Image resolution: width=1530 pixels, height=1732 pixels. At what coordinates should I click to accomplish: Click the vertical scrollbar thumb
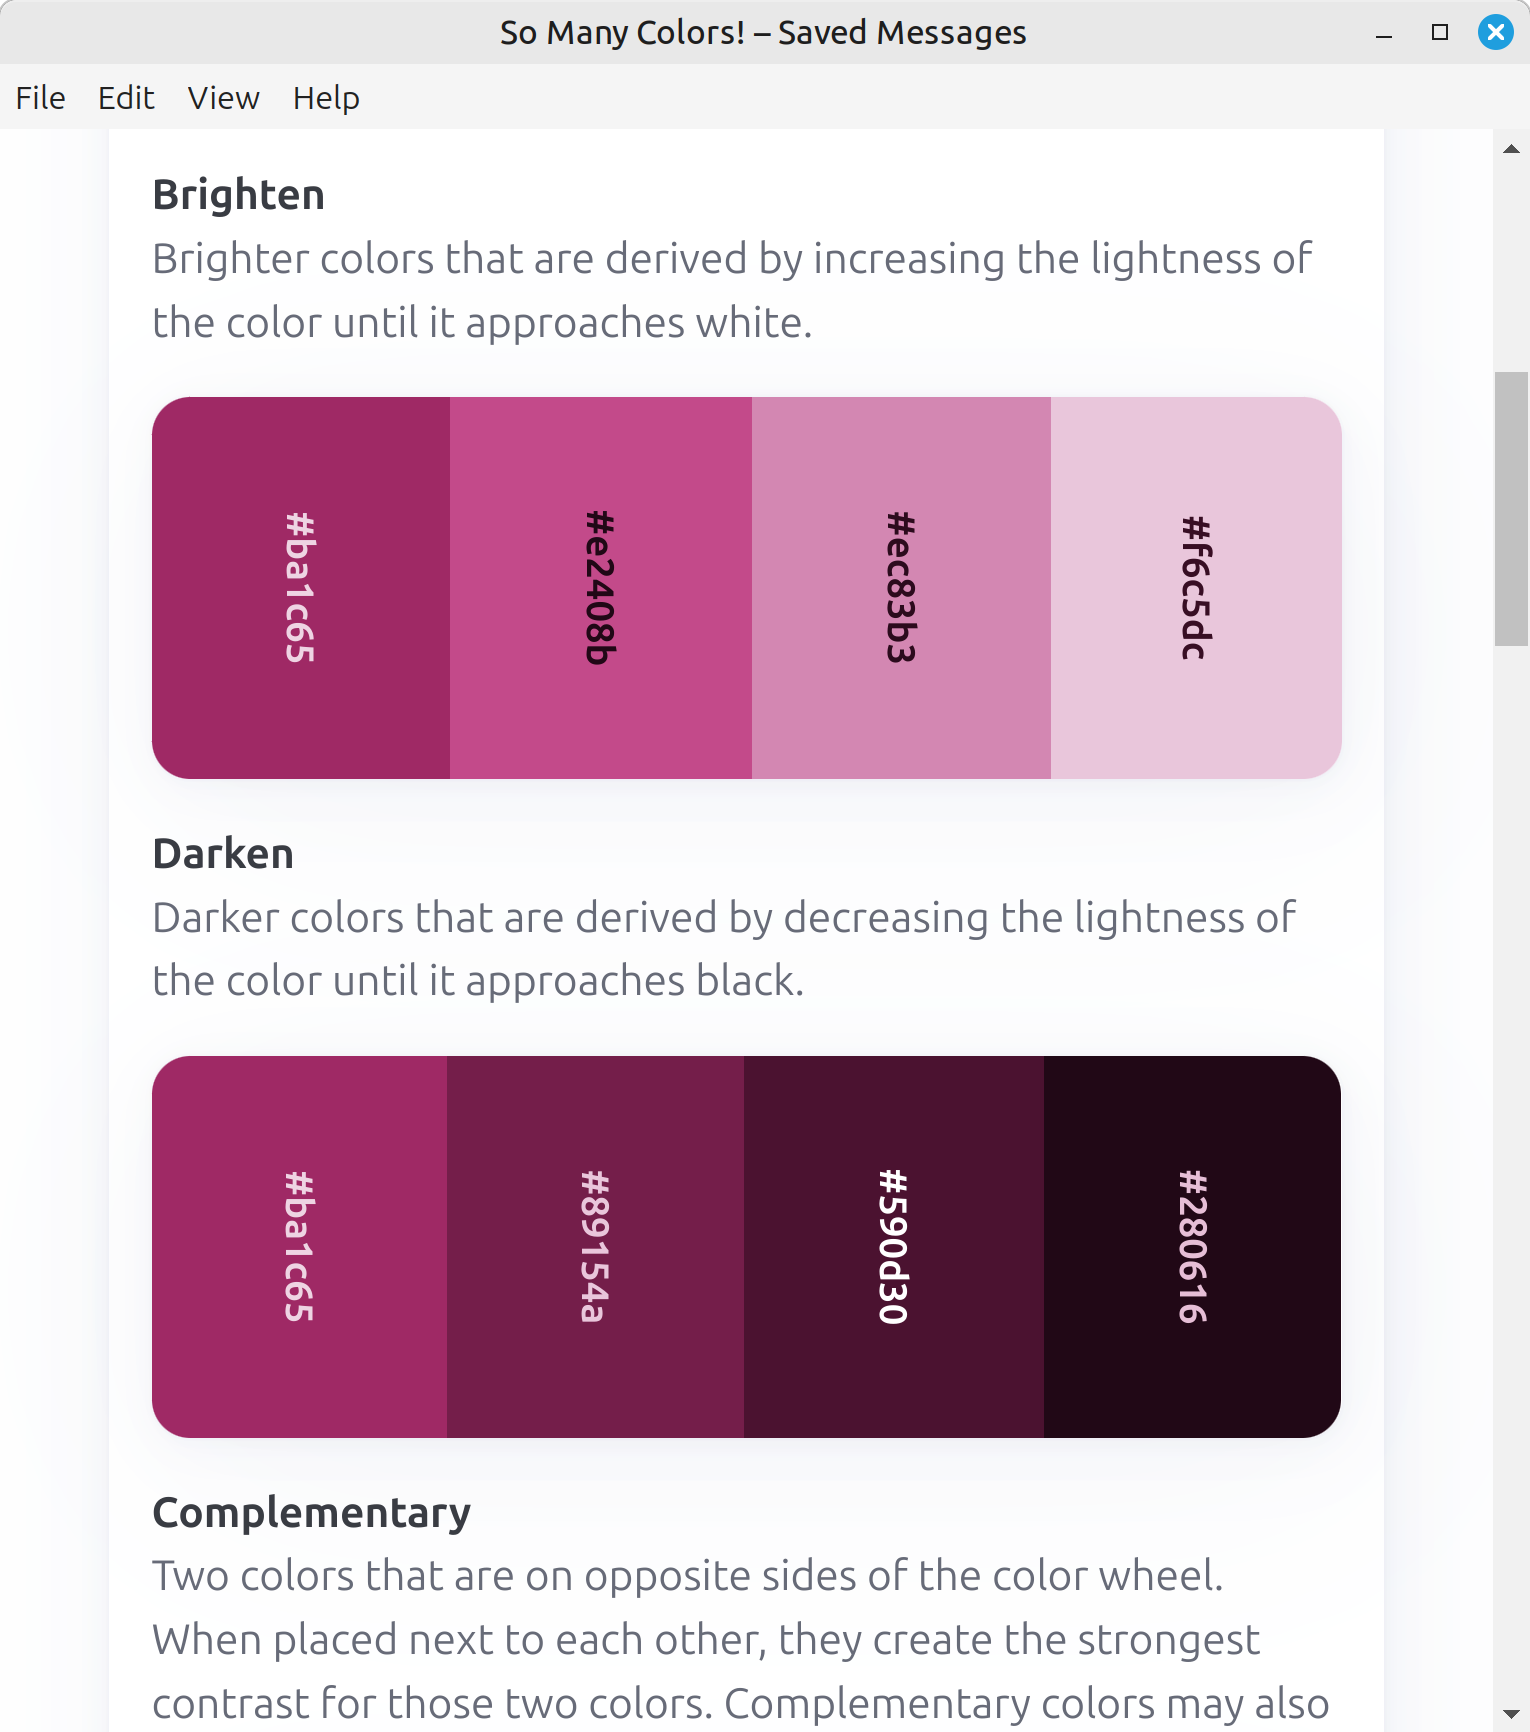[x=1511, y=509]
